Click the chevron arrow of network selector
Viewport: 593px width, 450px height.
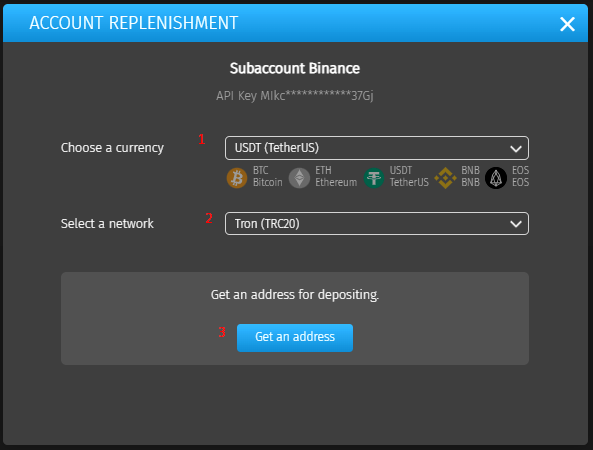516,224
